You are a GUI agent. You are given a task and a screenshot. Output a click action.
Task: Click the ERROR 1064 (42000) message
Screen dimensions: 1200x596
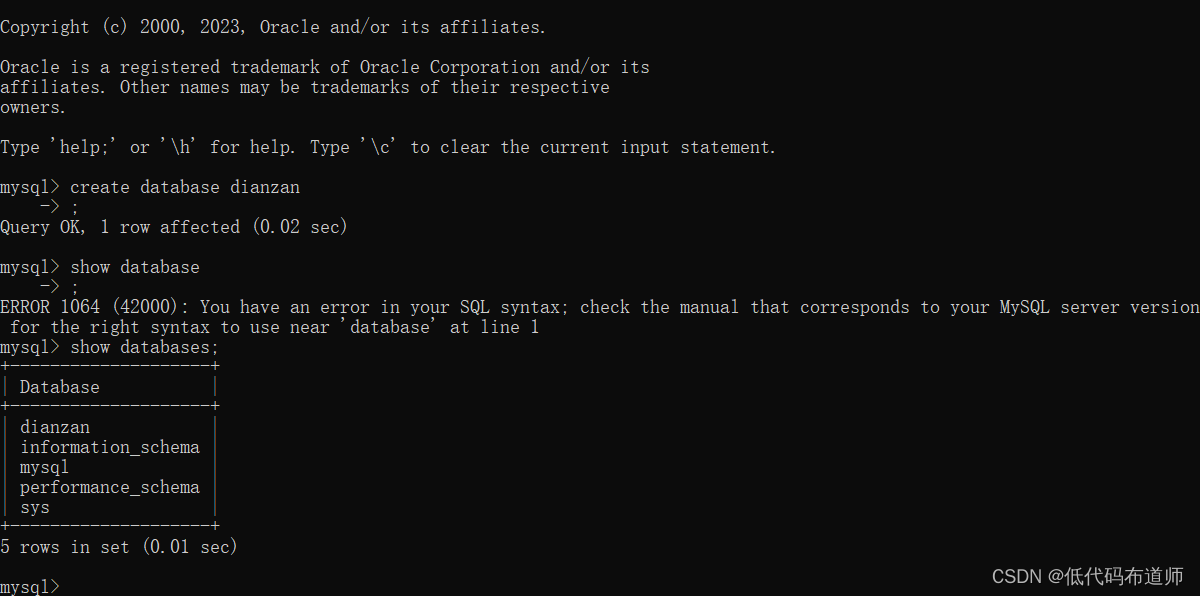coord(600,307)
